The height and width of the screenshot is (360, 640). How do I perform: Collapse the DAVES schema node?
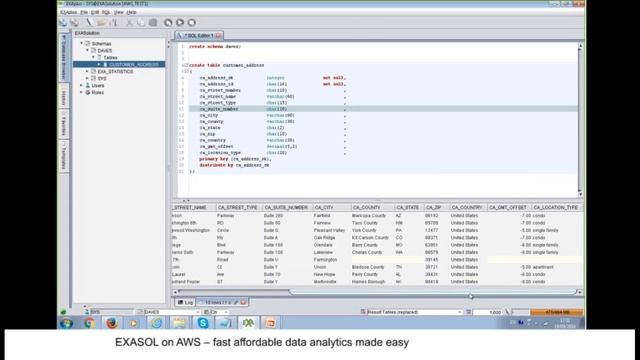pos(87,50)
